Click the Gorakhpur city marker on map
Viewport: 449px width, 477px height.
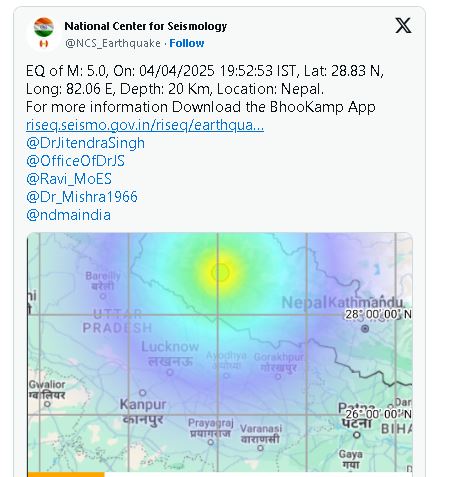[278, 376]
